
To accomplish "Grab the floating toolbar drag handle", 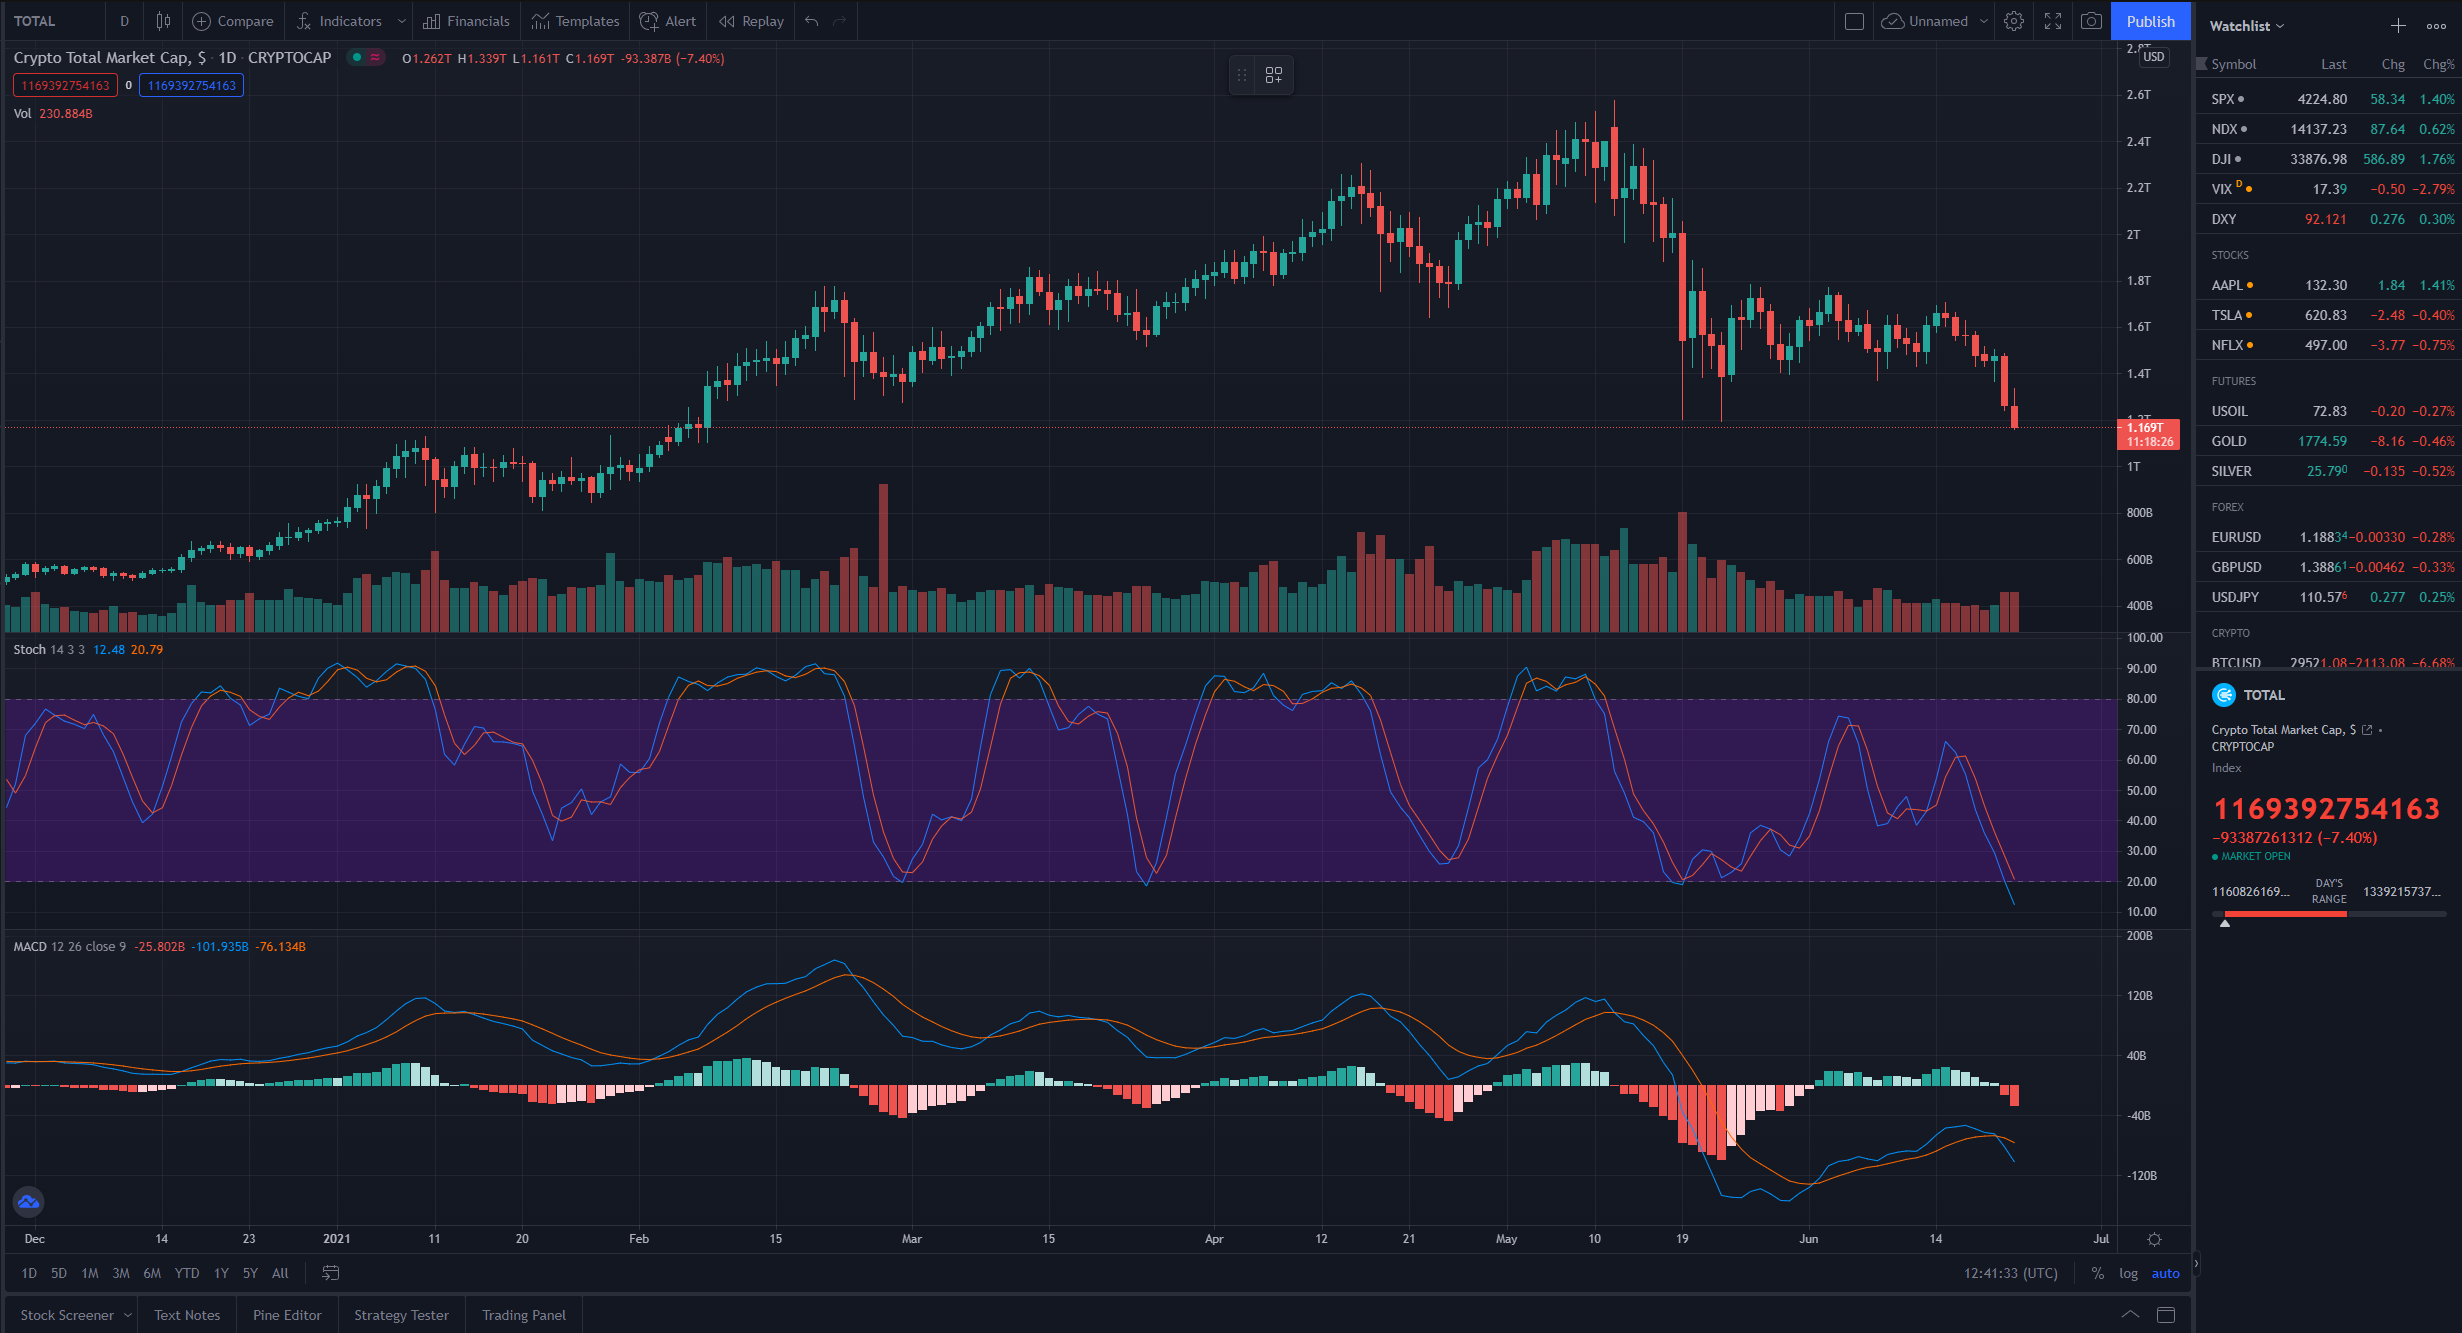I will tap(1242, 75).
